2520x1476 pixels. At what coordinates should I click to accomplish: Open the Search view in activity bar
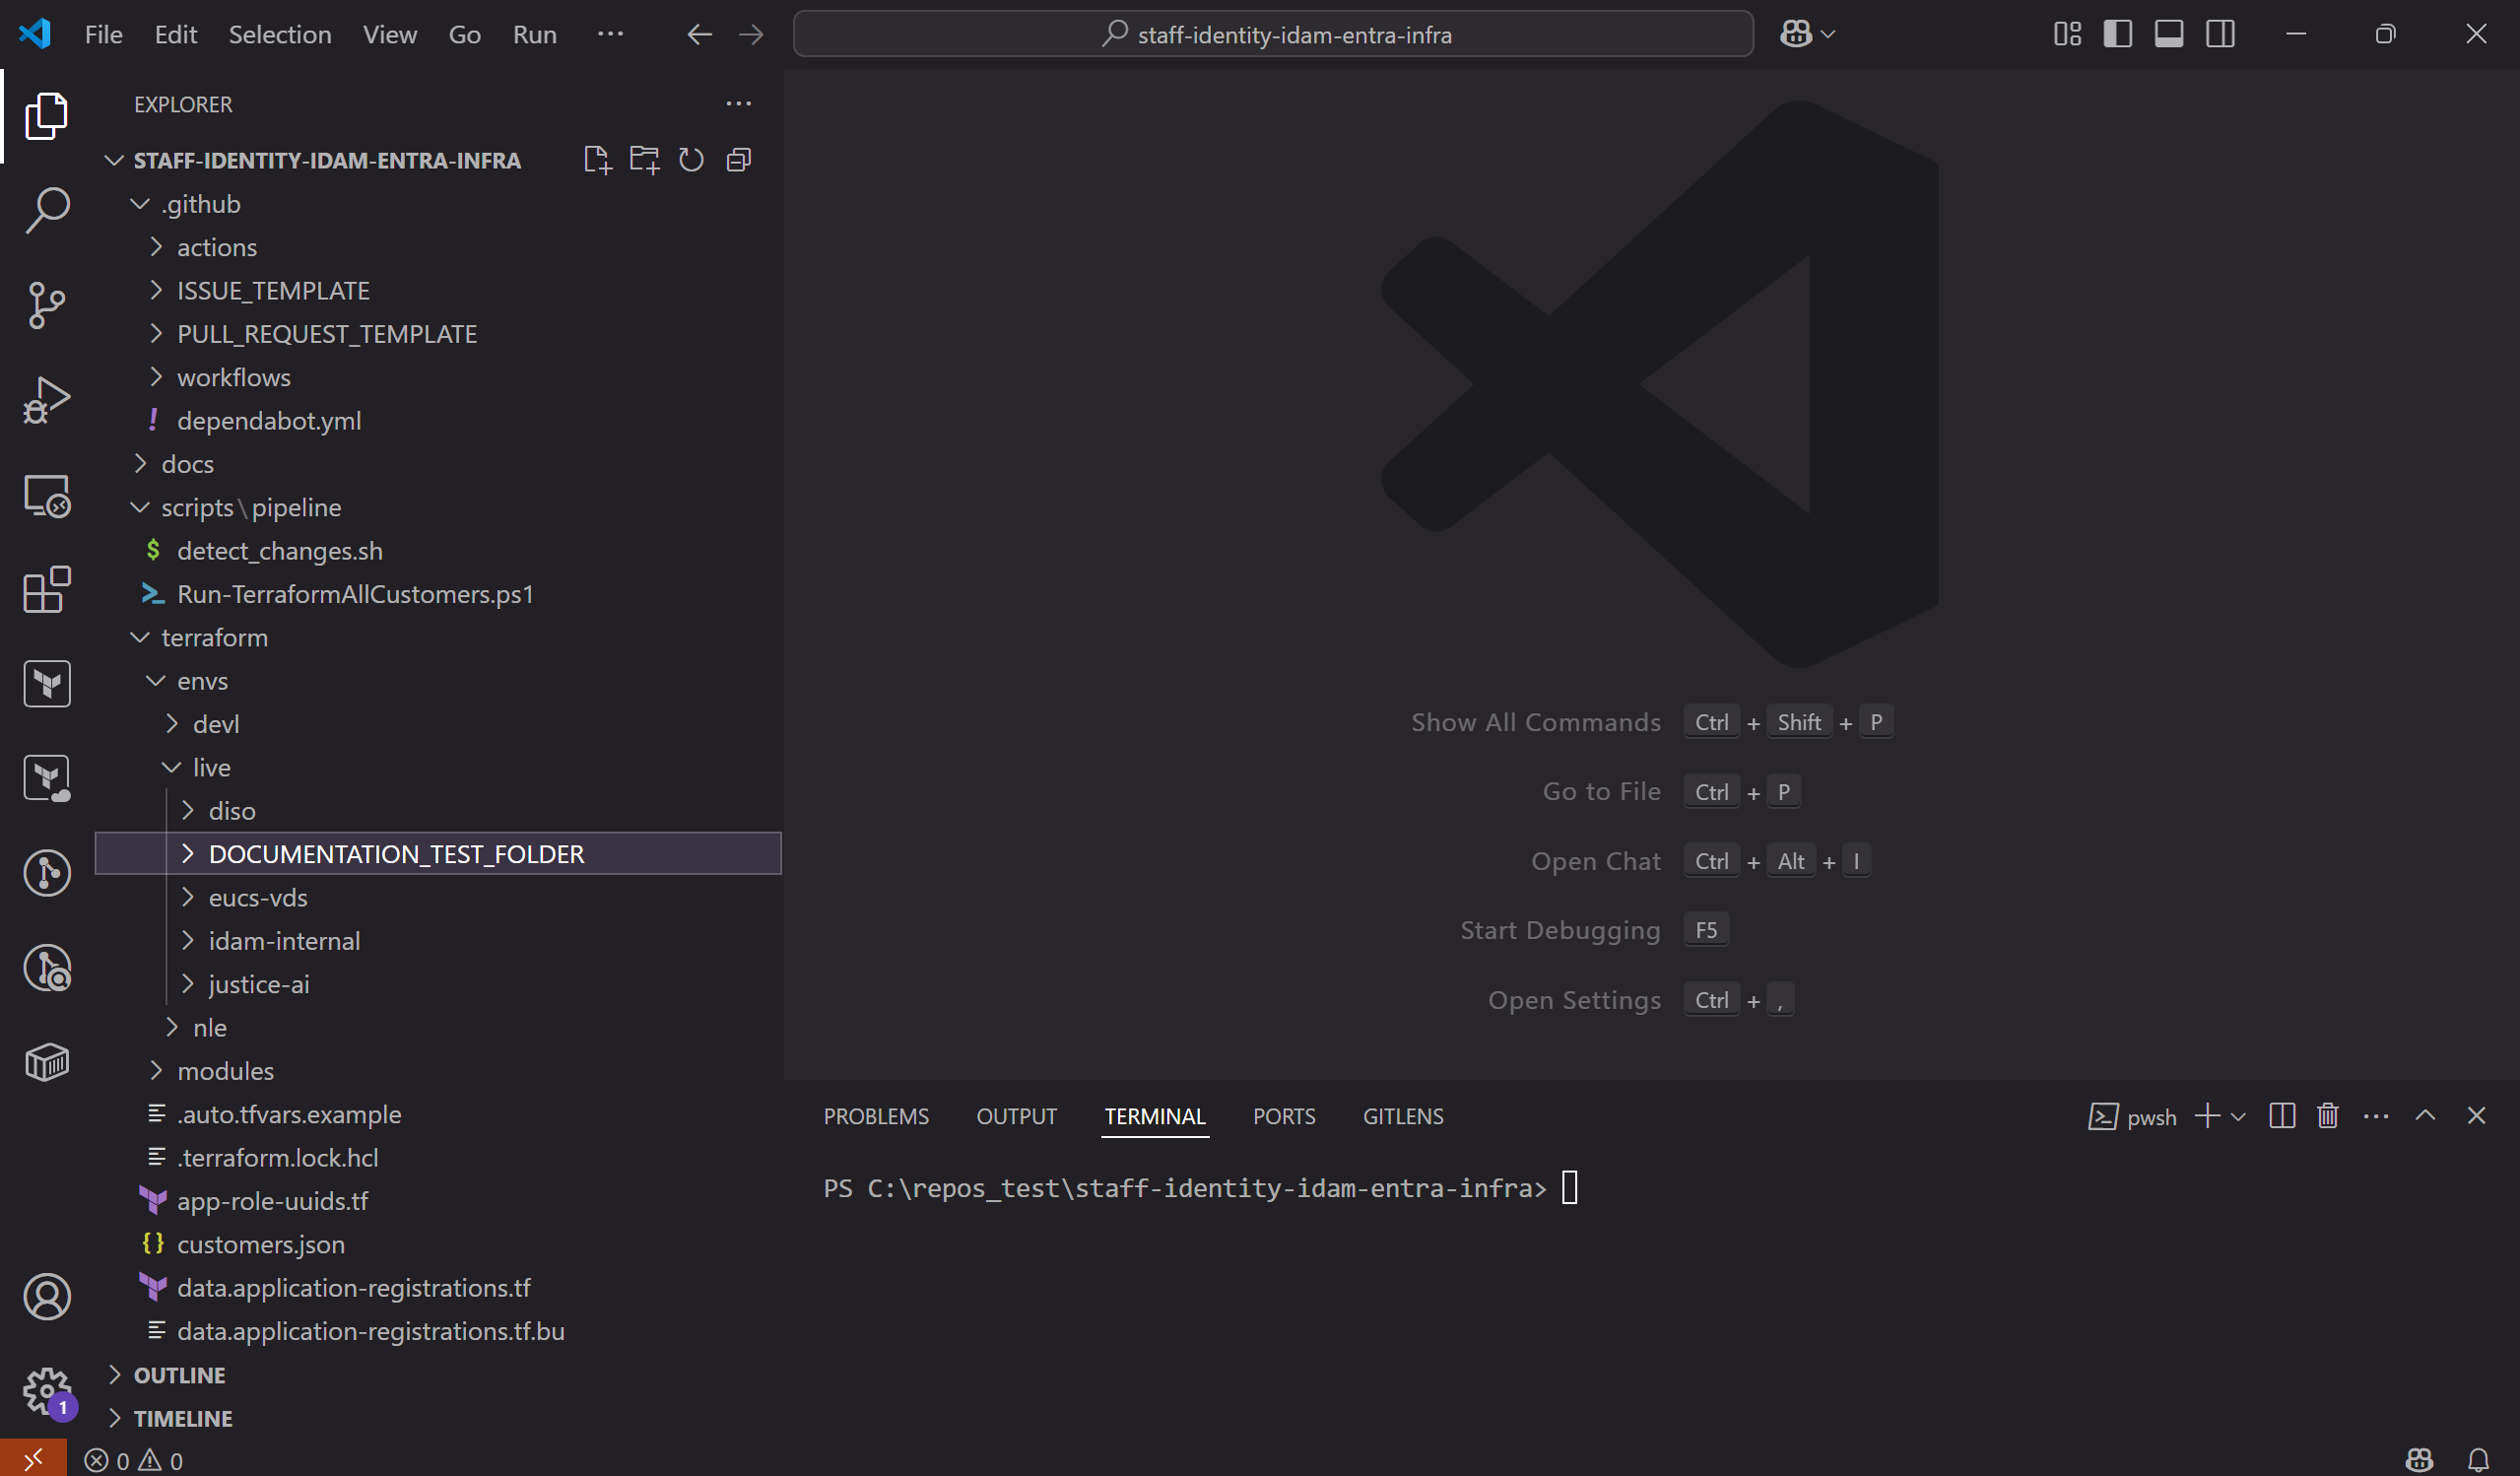46,210
